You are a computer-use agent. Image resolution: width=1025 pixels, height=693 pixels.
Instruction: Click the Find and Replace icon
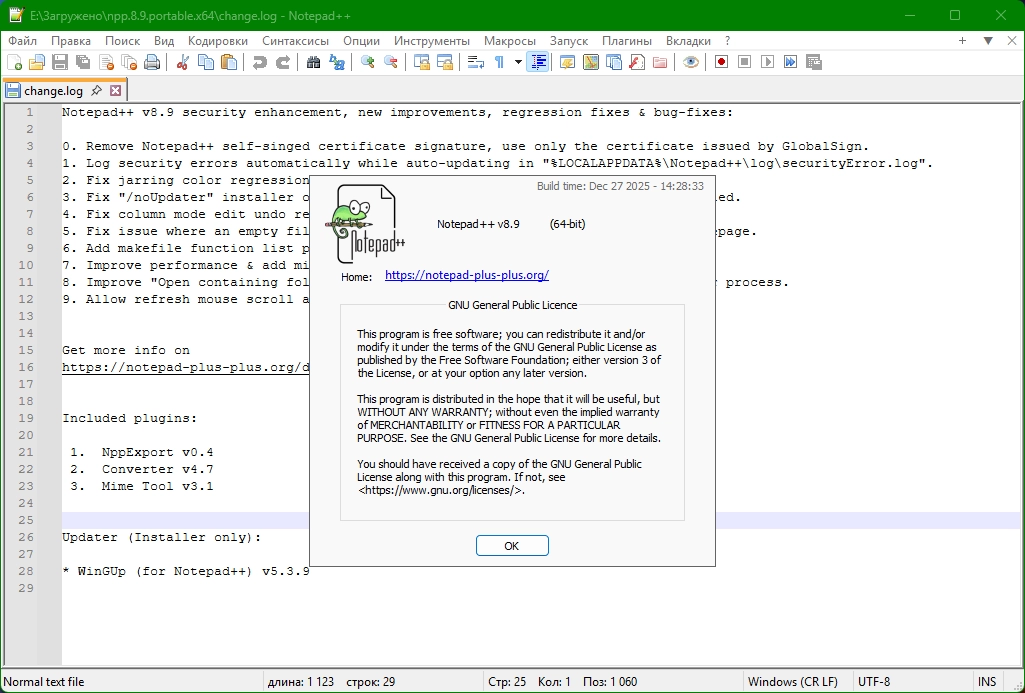[337, 62]
